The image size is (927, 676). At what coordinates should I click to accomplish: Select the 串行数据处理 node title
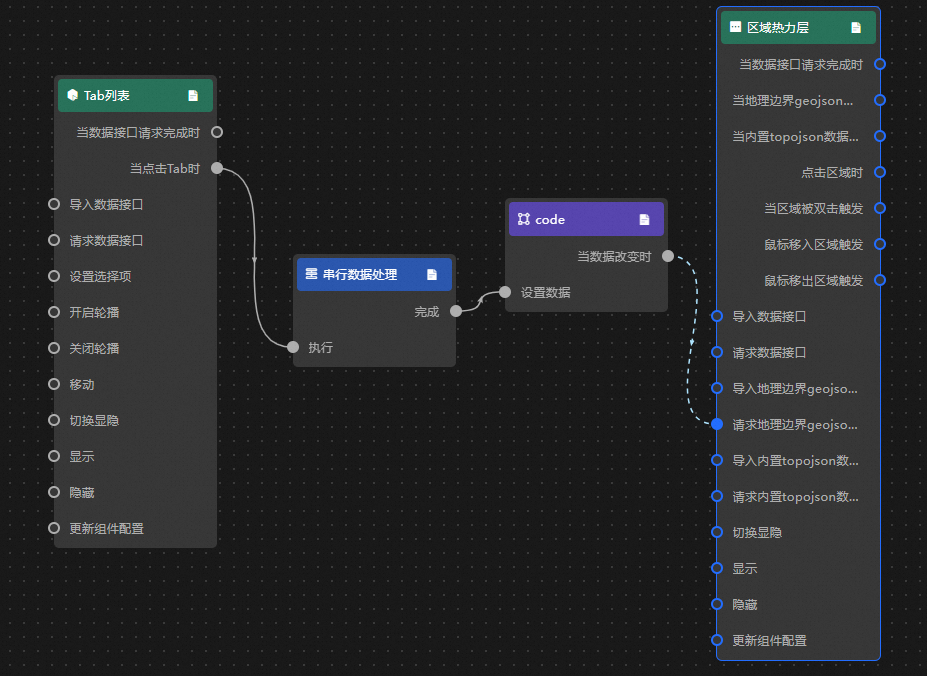click(x=360, y=274)
